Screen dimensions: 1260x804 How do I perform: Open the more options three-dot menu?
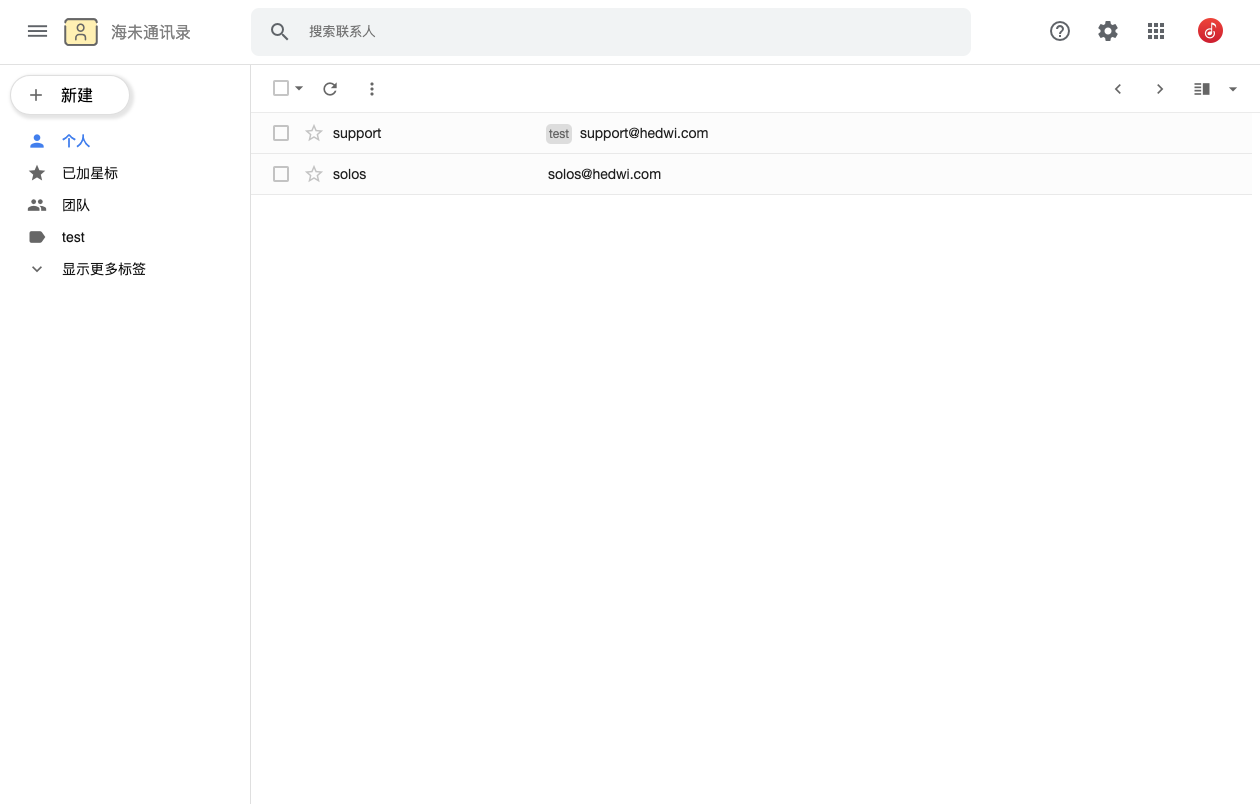click(372, 89)
